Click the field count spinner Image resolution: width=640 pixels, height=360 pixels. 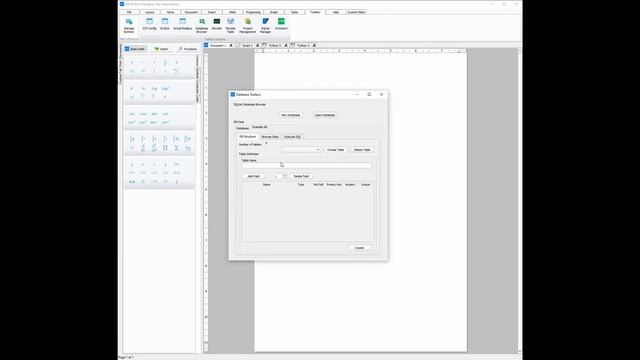[x=279, y=176]
